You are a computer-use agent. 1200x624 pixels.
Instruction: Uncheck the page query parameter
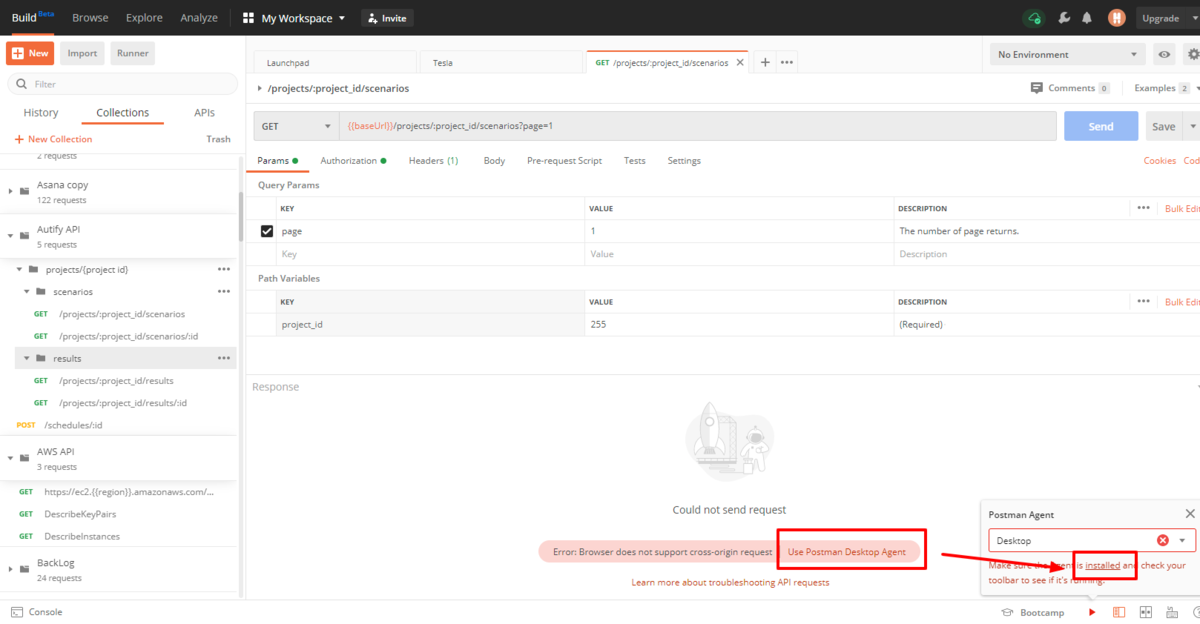pos(267,231)
